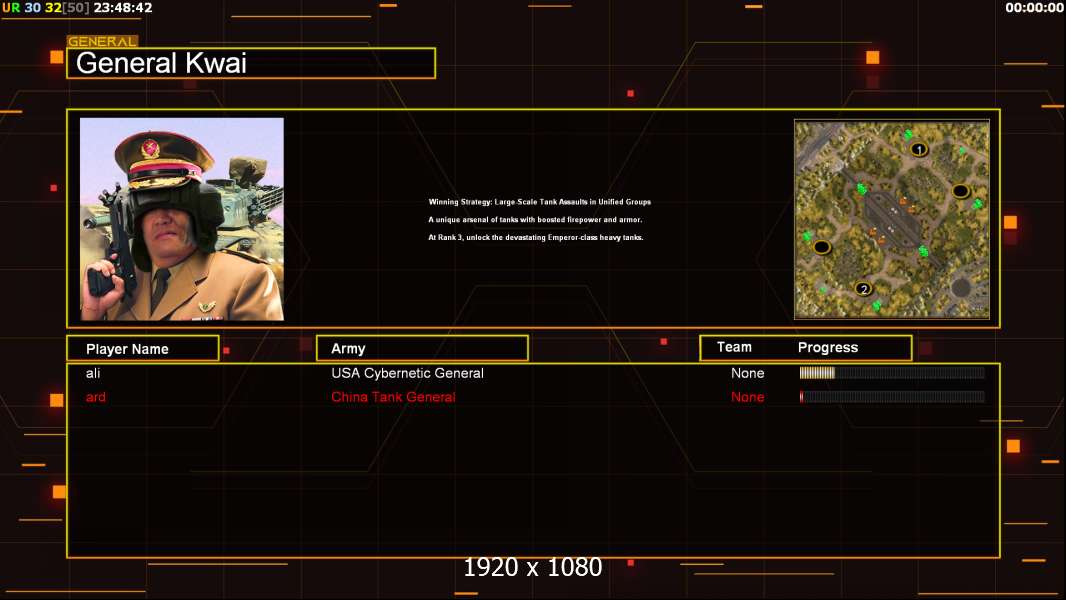
Task: Click the GENERAL label tag
Action: coord(102,41)
